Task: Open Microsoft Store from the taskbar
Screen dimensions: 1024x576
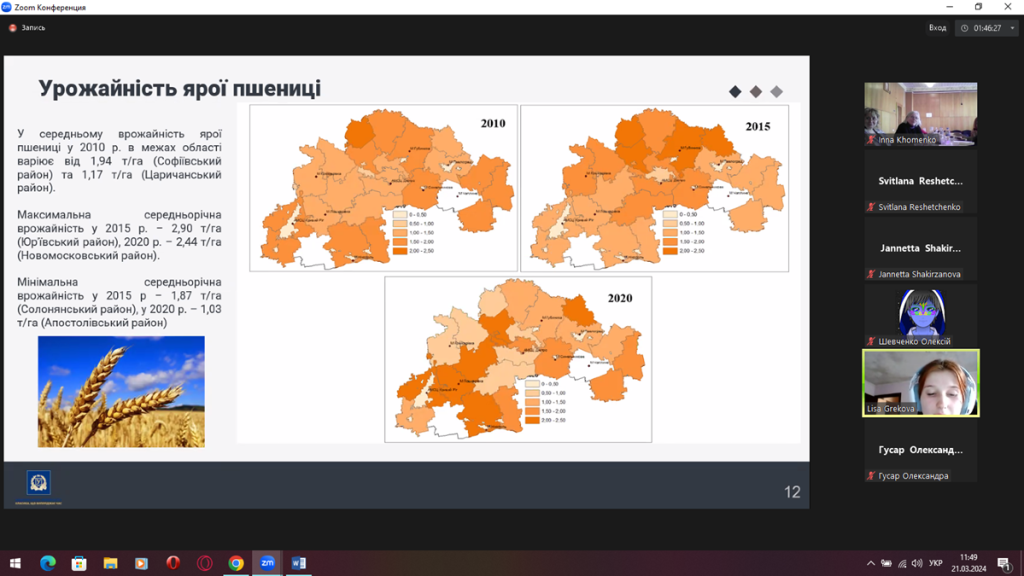Action: point(79,563)
